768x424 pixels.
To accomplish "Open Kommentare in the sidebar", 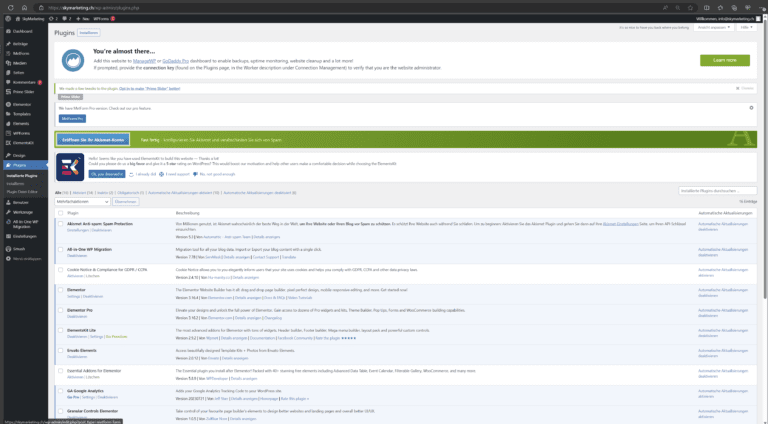I will (x=24, y=82).
